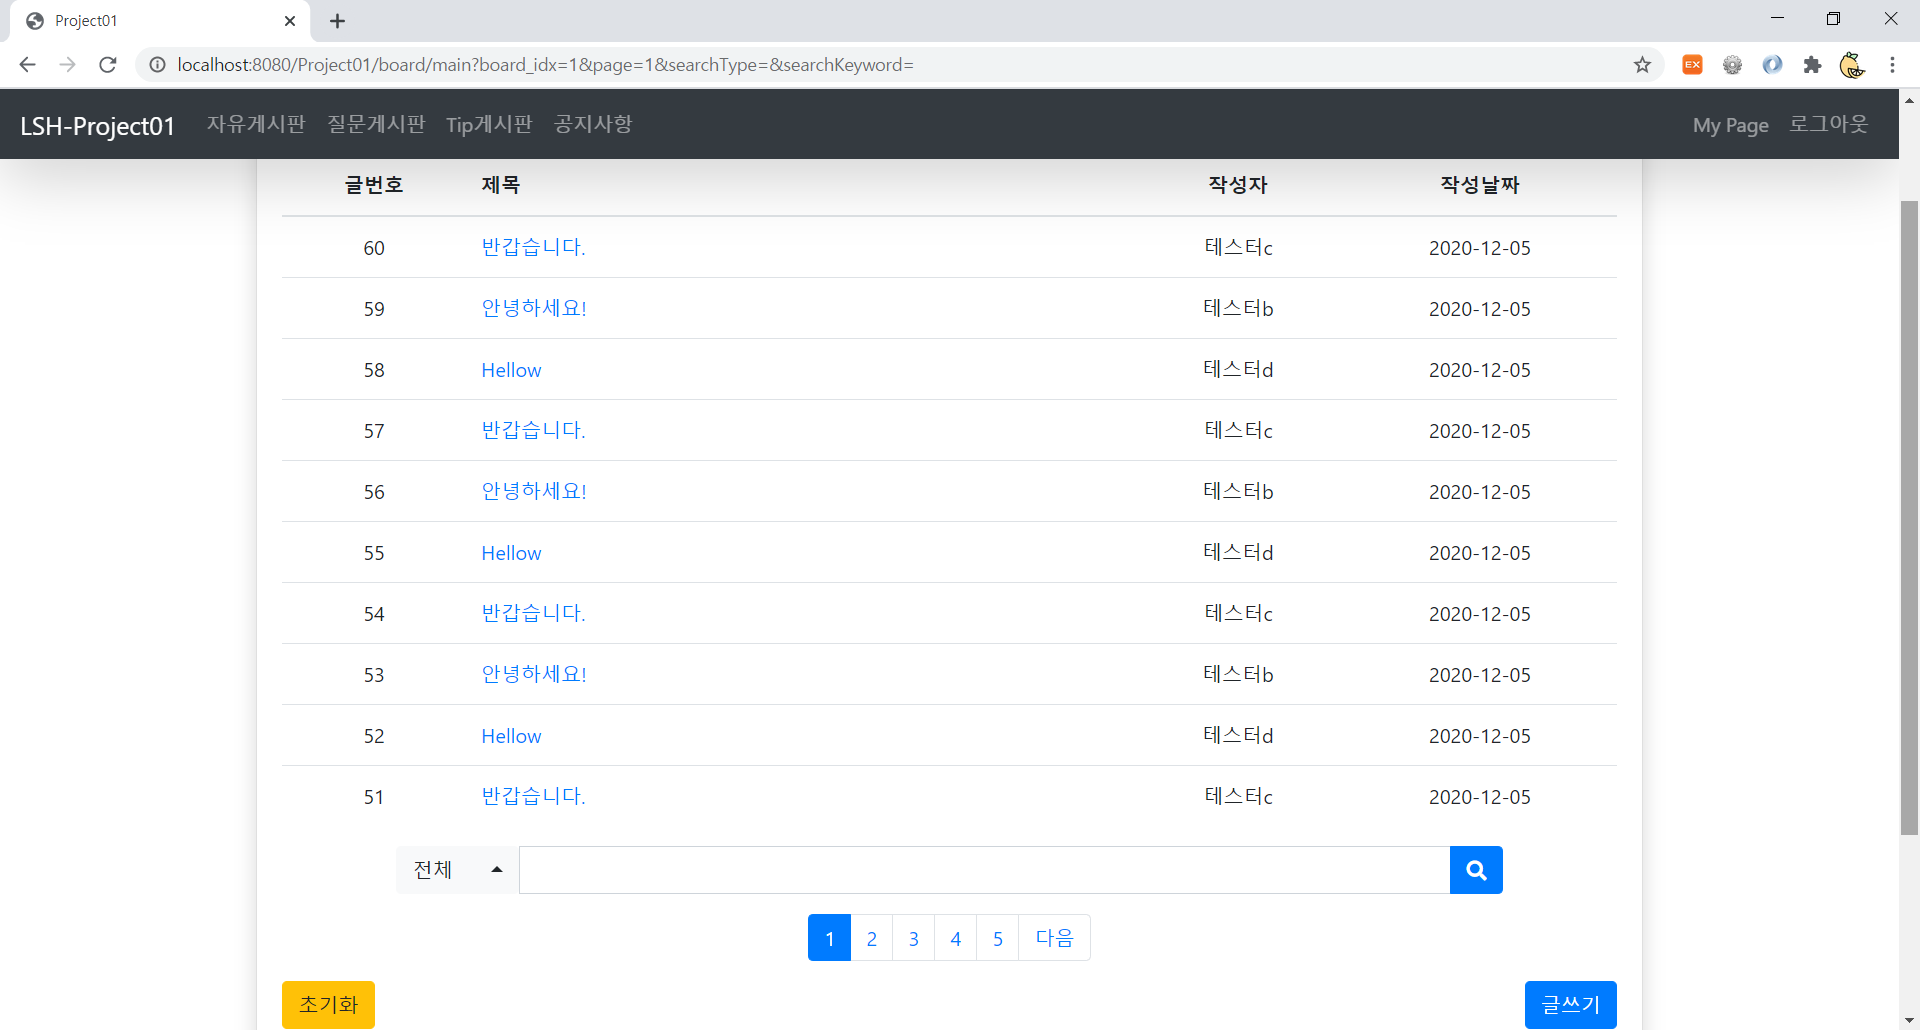The image size is (1920, 1030).
Task: Go to page 3 of the board
Action: pos(914,938)
